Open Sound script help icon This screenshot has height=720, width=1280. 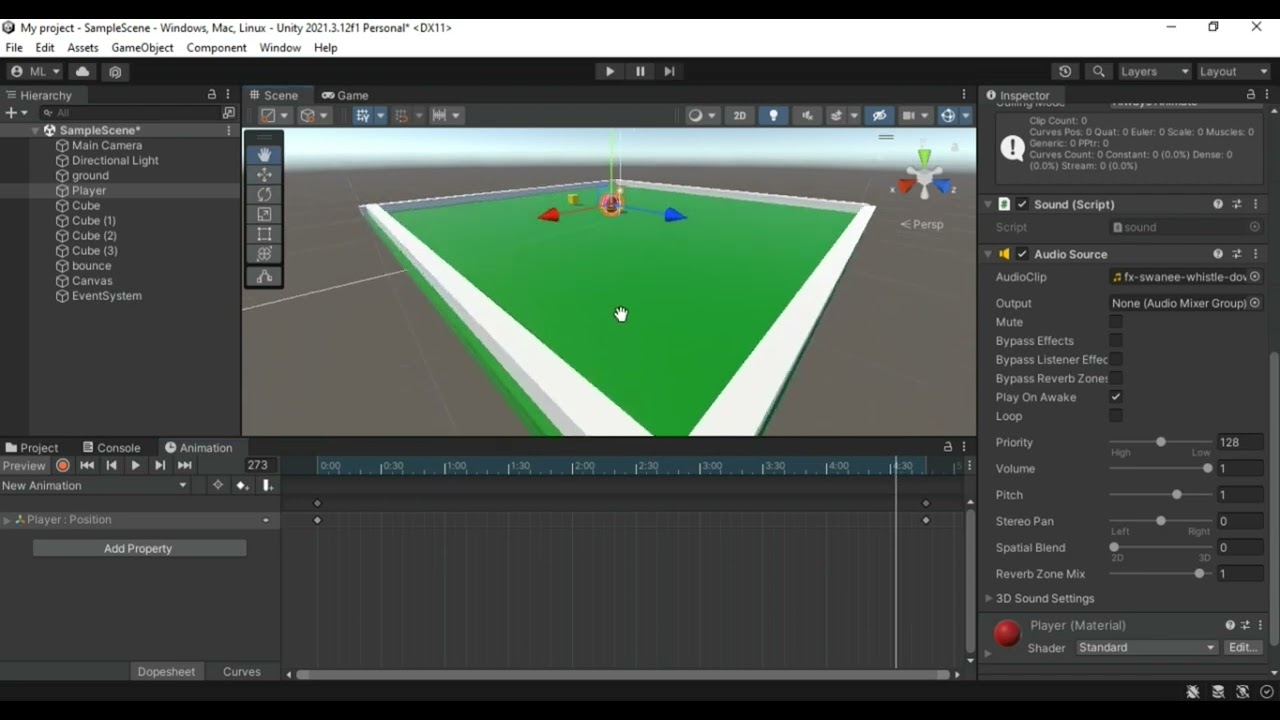point(1218,204)
